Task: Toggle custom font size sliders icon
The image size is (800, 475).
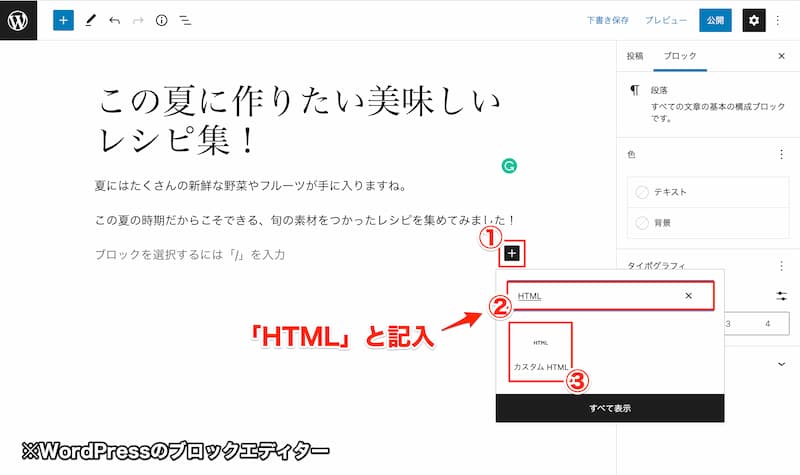Action: tap(781, 296)
